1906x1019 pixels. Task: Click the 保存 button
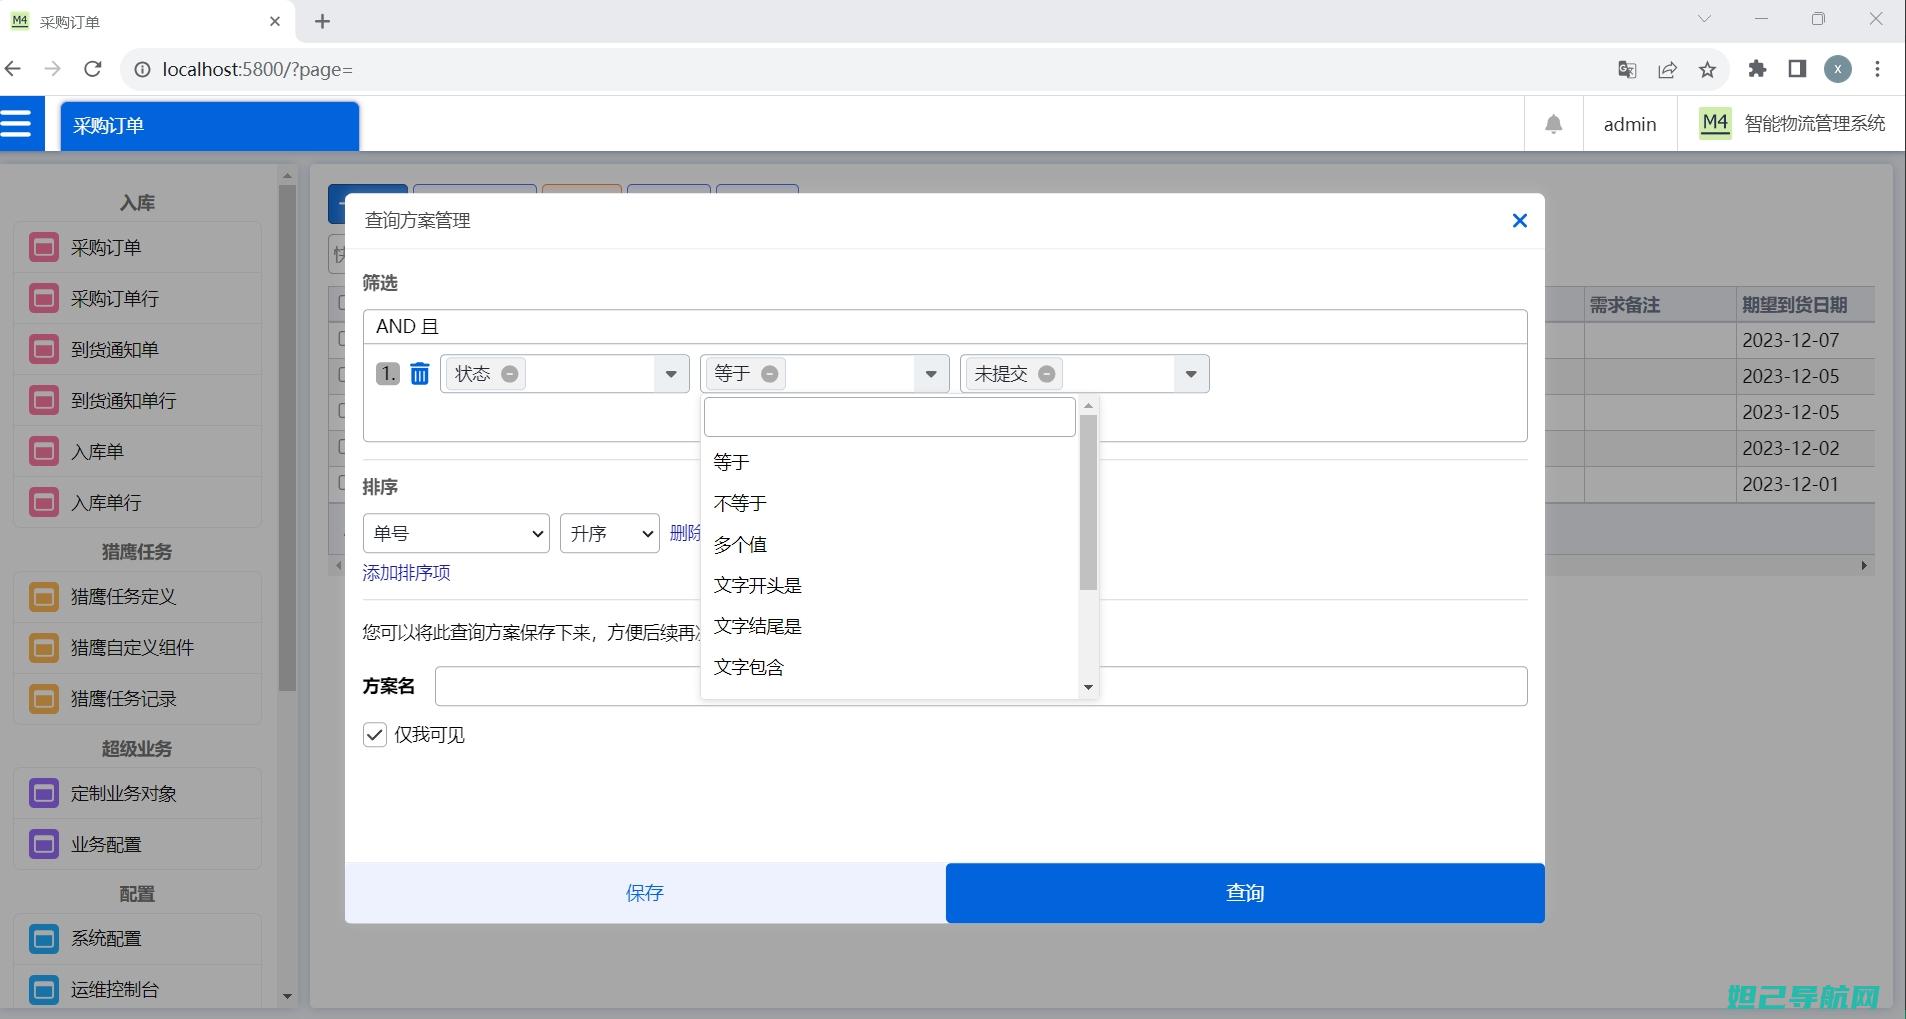(x=645, y=893)
